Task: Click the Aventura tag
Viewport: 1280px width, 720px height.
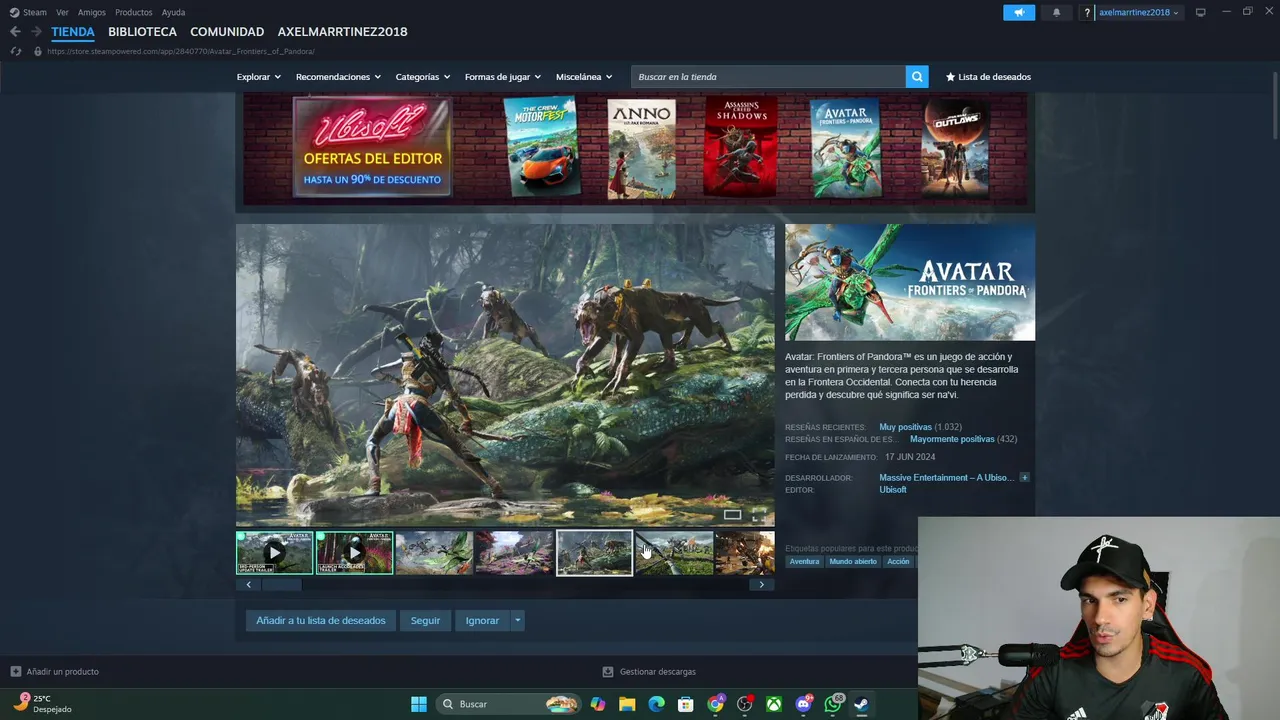Action: [804, 562]
